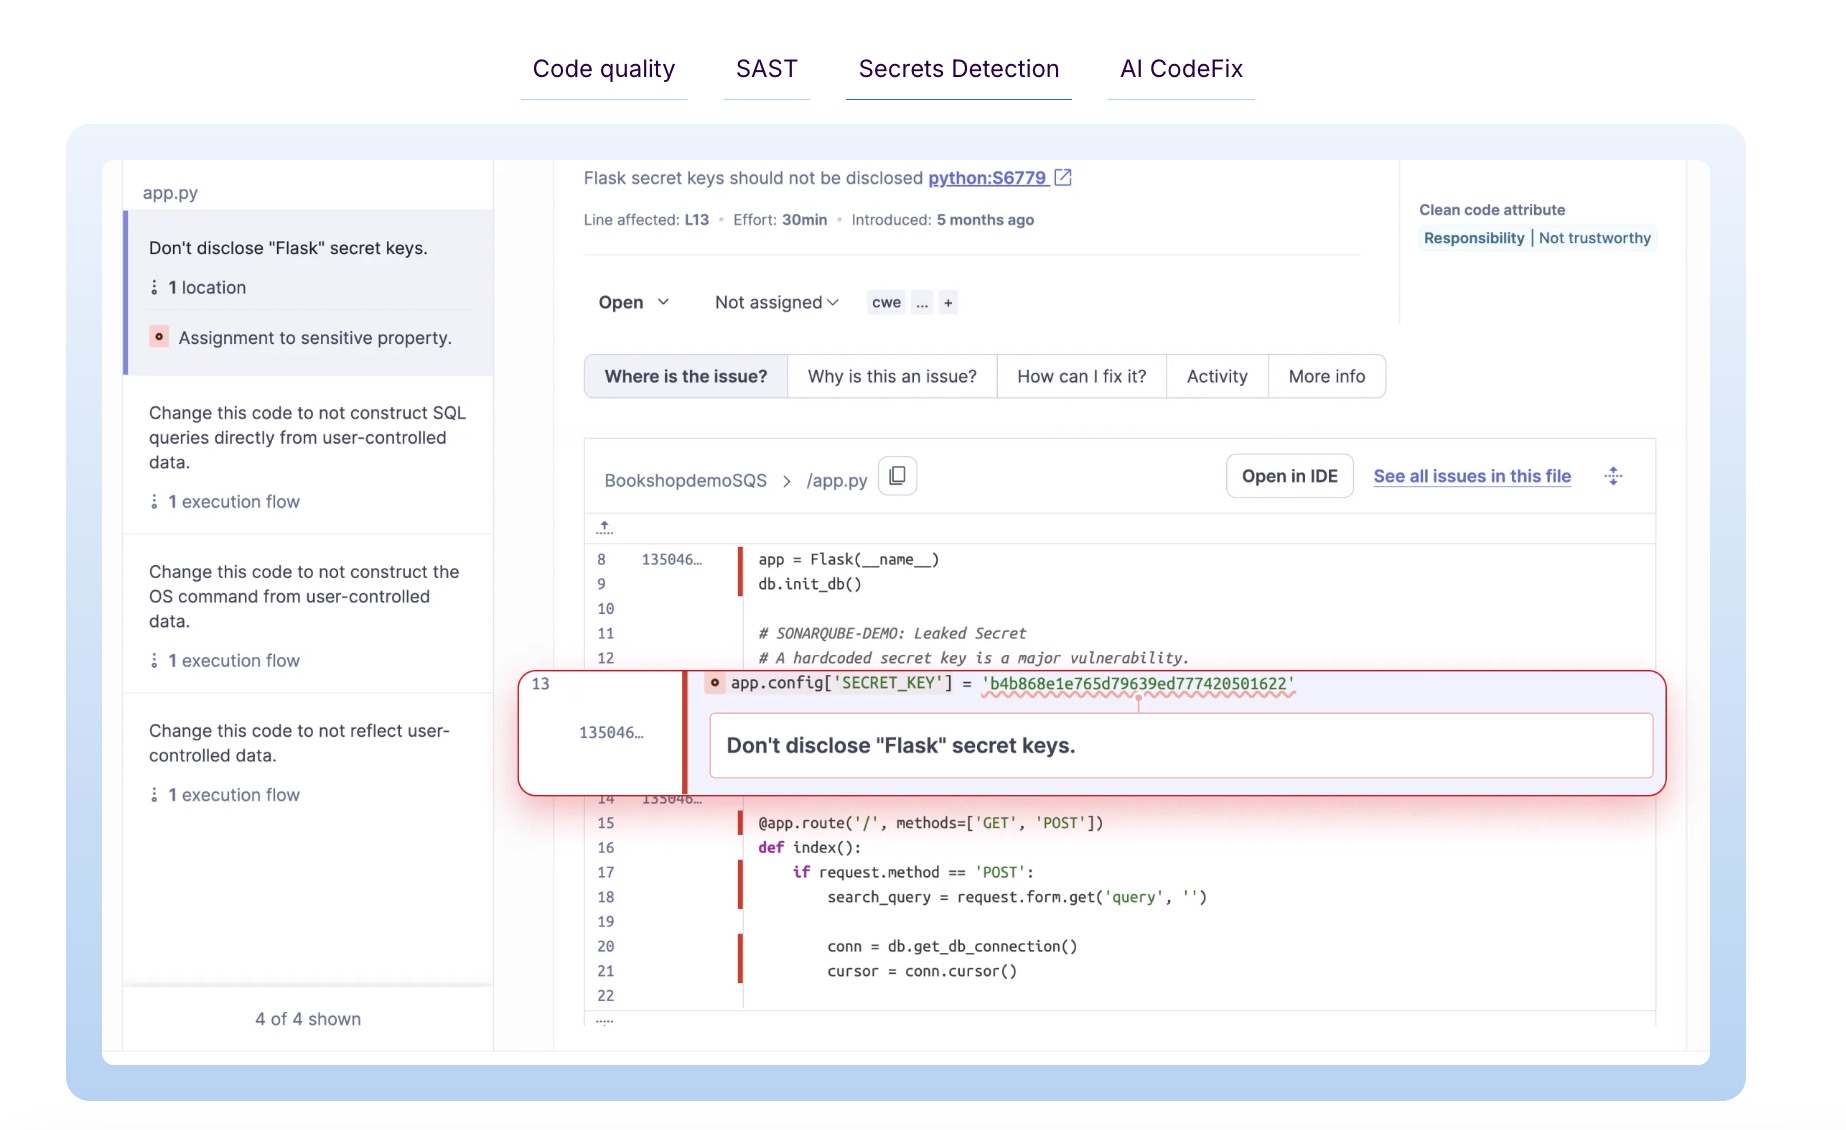Expand the 1 location flow entry
Viewport: 1846px width, 1130px height.
pos(206,288)
